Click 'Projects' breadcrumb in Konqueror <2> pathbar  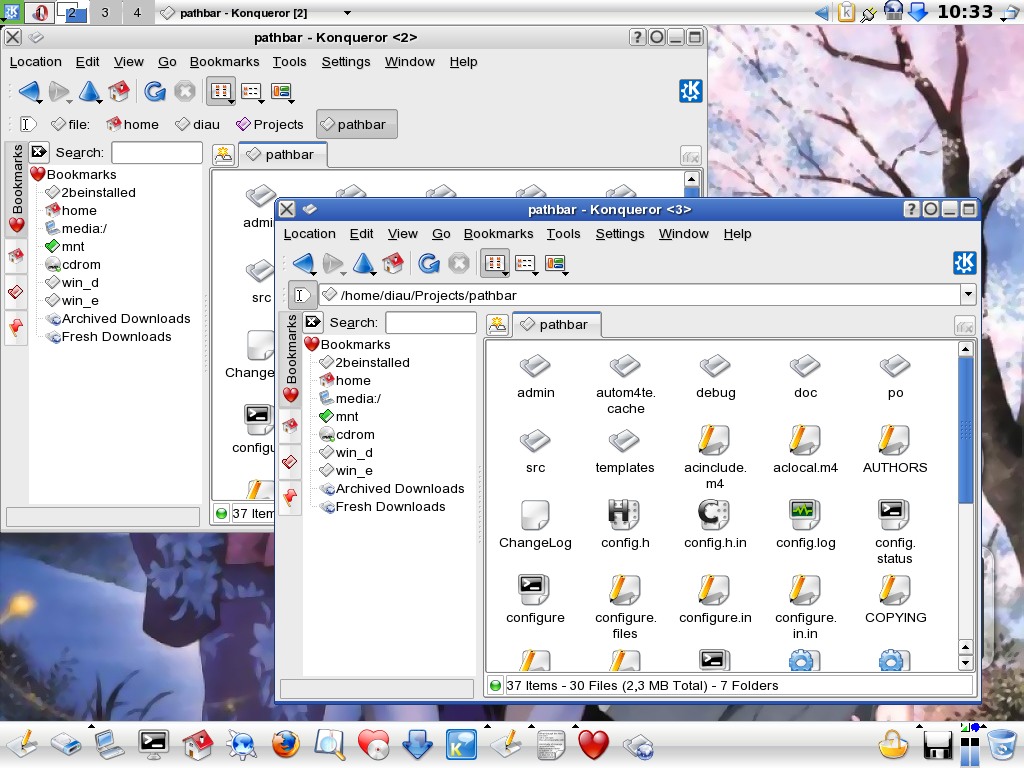[x=270, y=124]
